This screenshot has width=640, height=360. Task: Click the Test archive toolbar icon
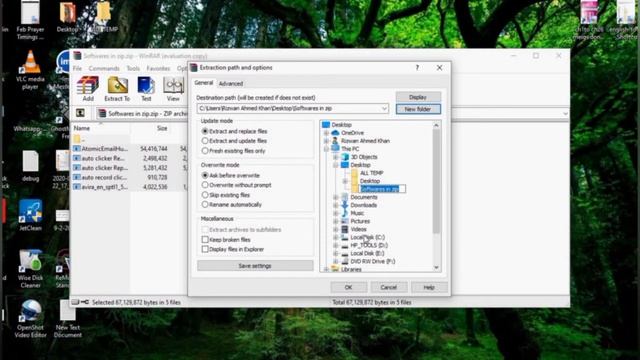coord(146,89)
